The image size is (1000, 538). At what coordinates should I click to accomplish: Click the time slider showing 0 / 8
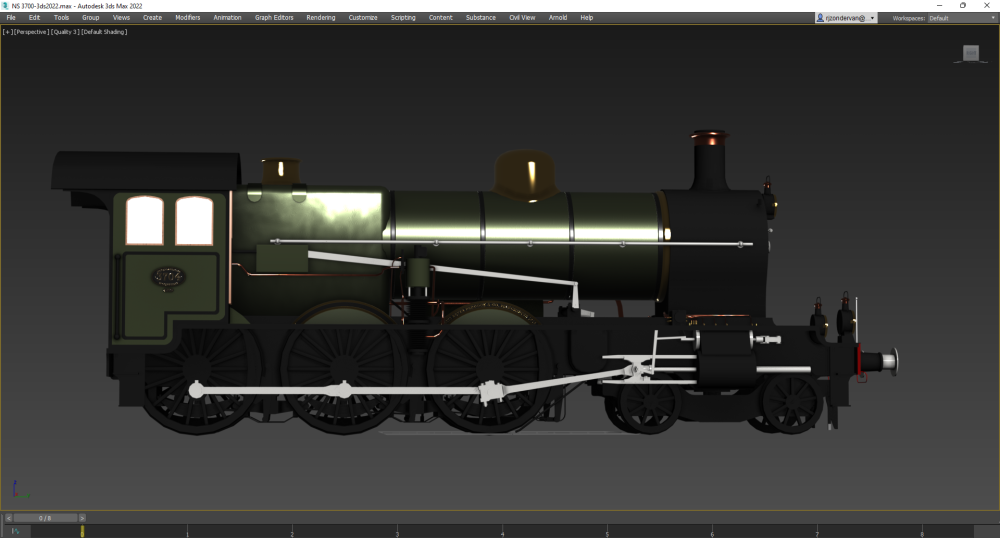tap(45, 518)
